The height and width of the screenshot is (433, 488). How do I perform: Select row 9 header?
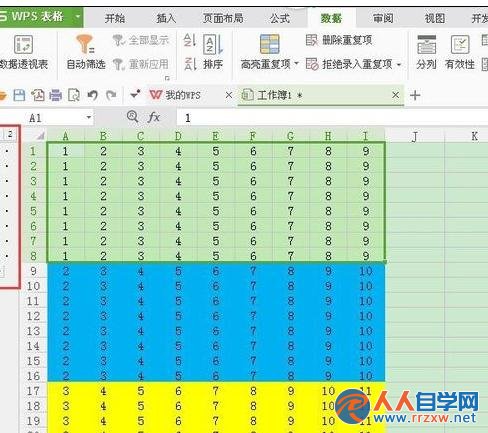[33, 271]
